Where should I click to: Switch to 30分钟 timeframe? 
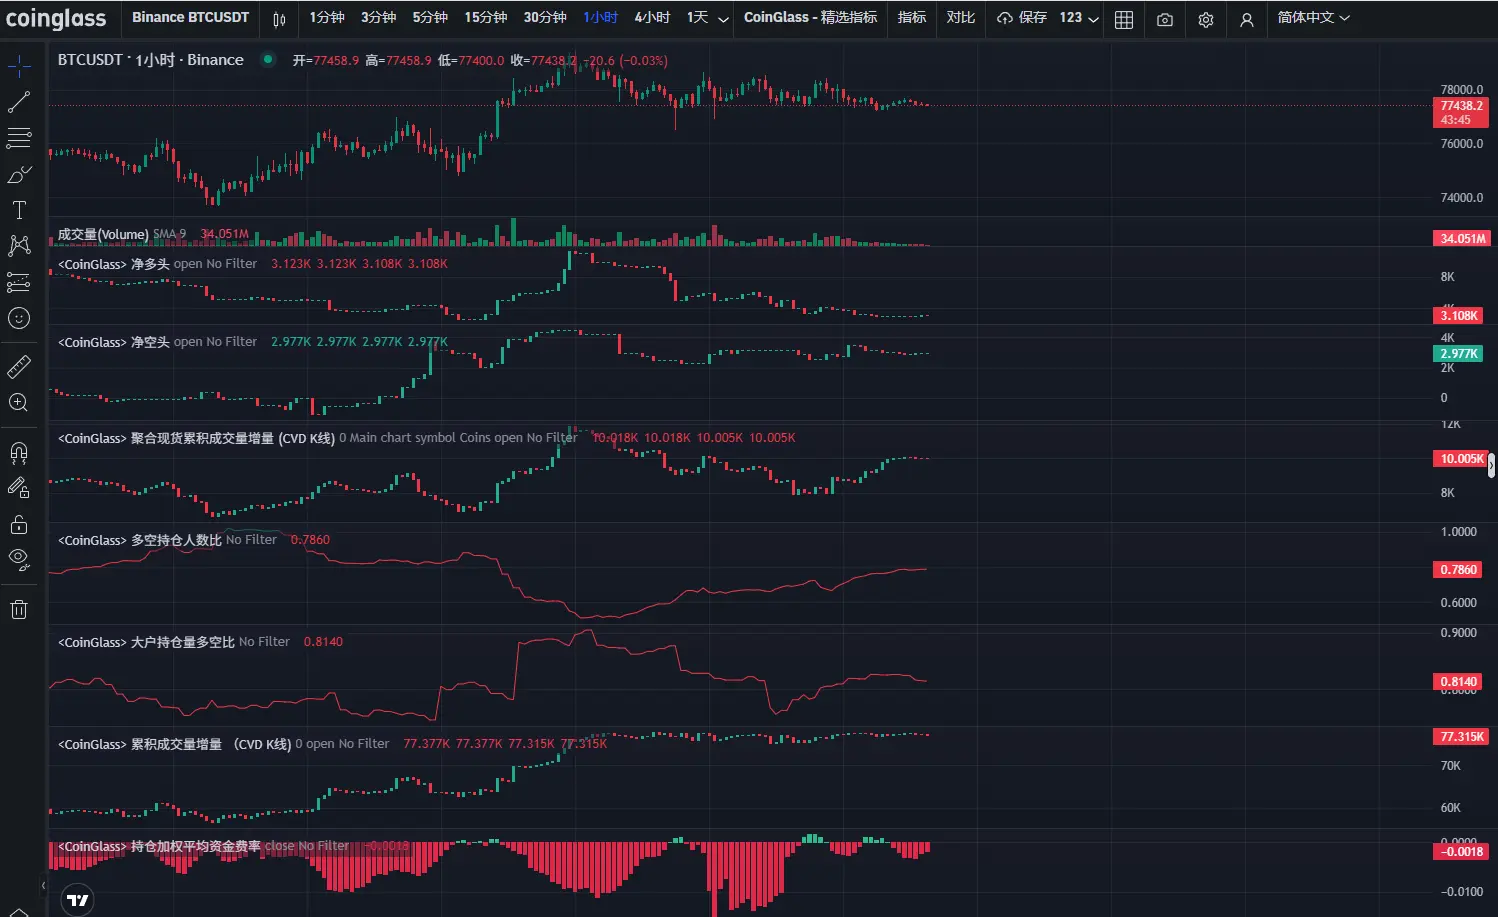tap(545, 18)
